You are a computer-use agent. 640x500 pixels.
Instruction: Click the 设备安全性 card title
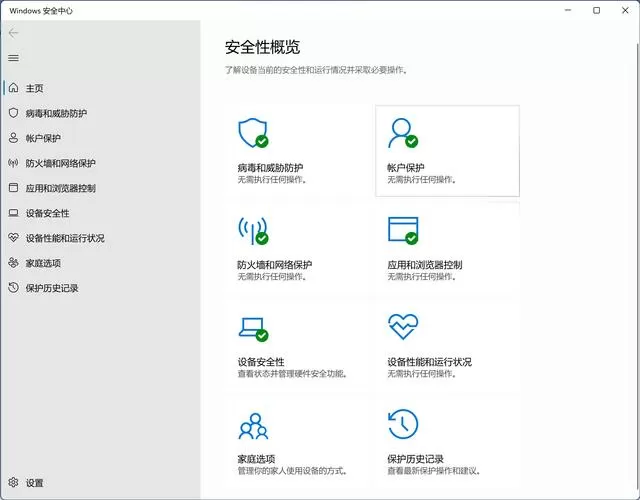(x=261, y=362)
